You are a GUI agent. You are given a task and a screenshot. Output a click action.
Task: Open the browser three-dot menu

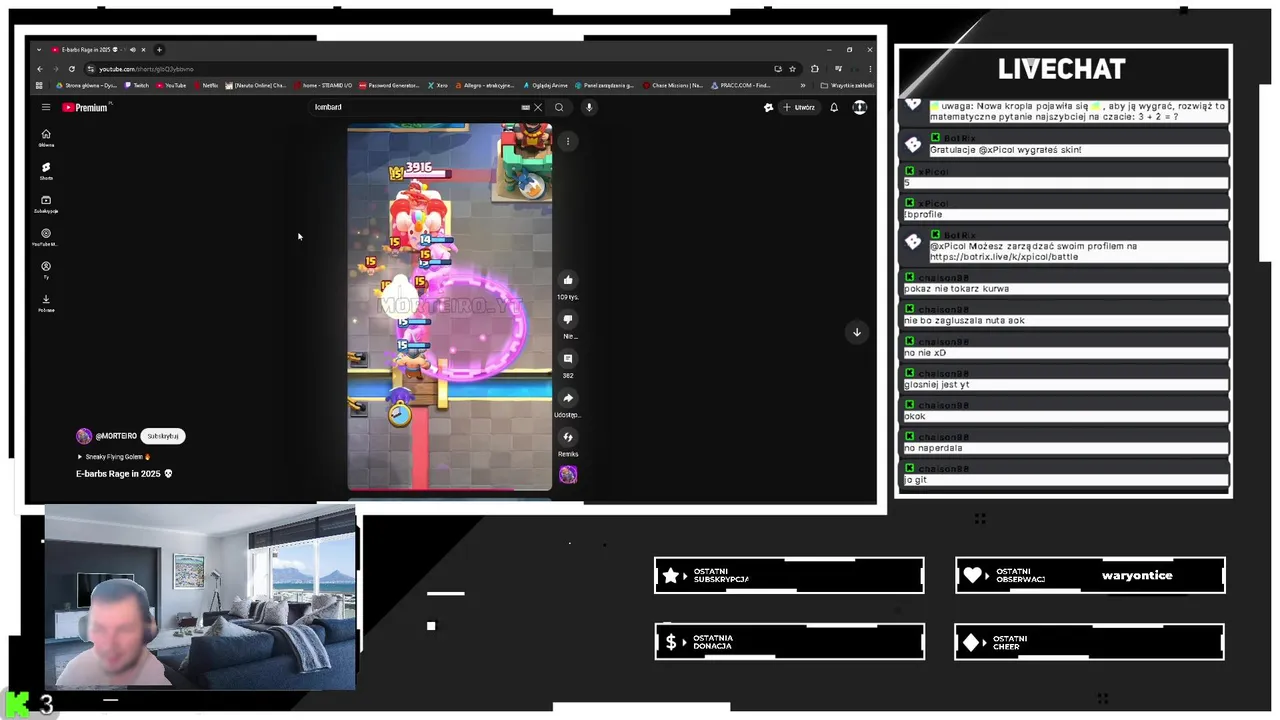(x=870, y=69)
